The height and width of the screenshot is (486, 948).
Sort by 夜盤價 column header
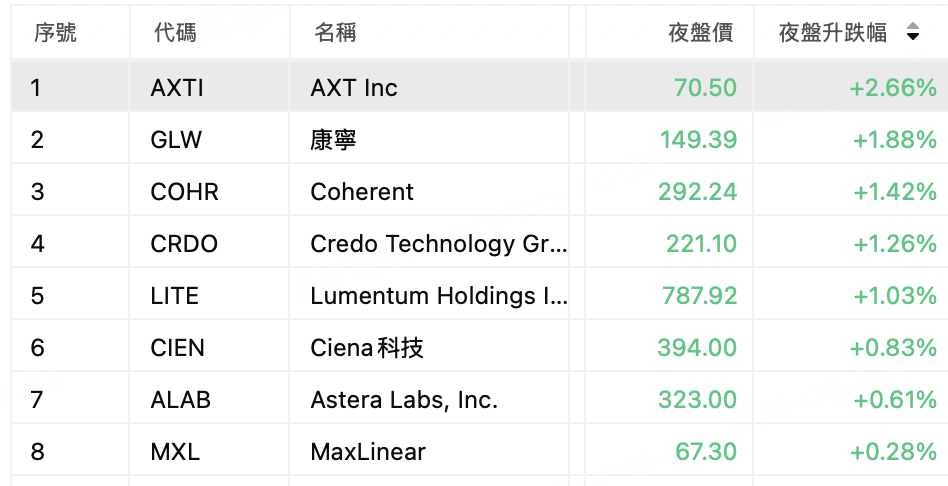701,33
